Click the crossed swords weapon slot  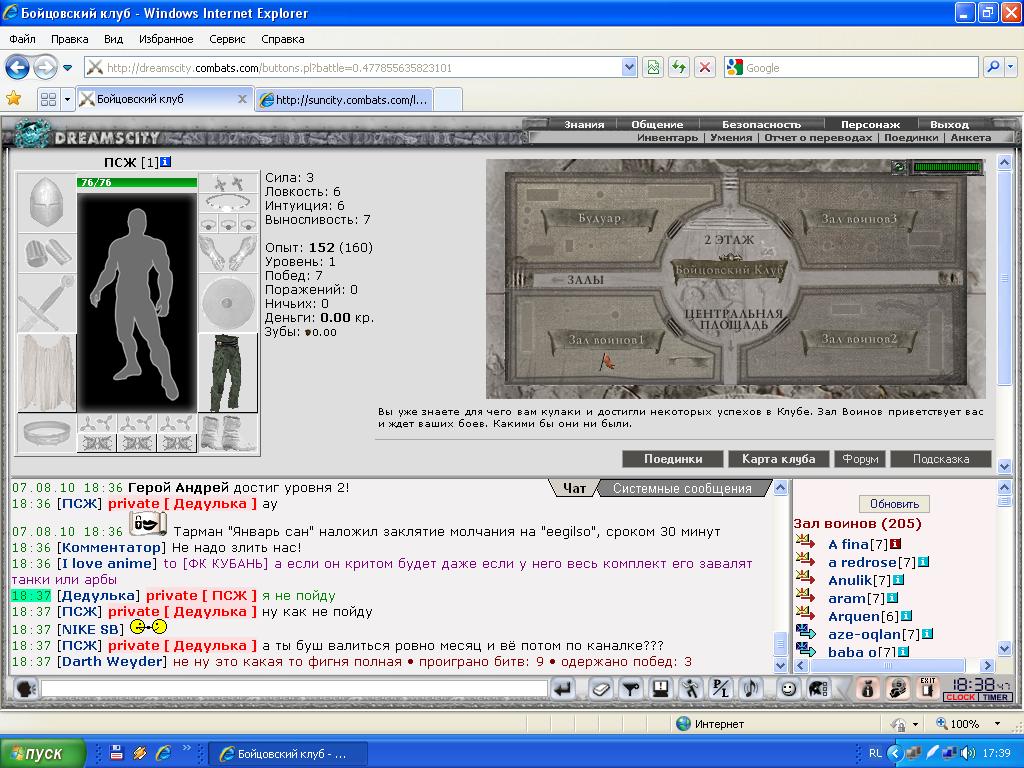coord(46,303)
